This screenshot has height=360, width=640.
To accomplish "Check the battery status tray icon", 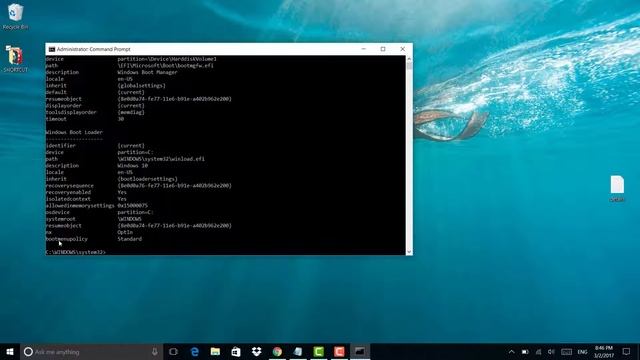I will point(525,352).
